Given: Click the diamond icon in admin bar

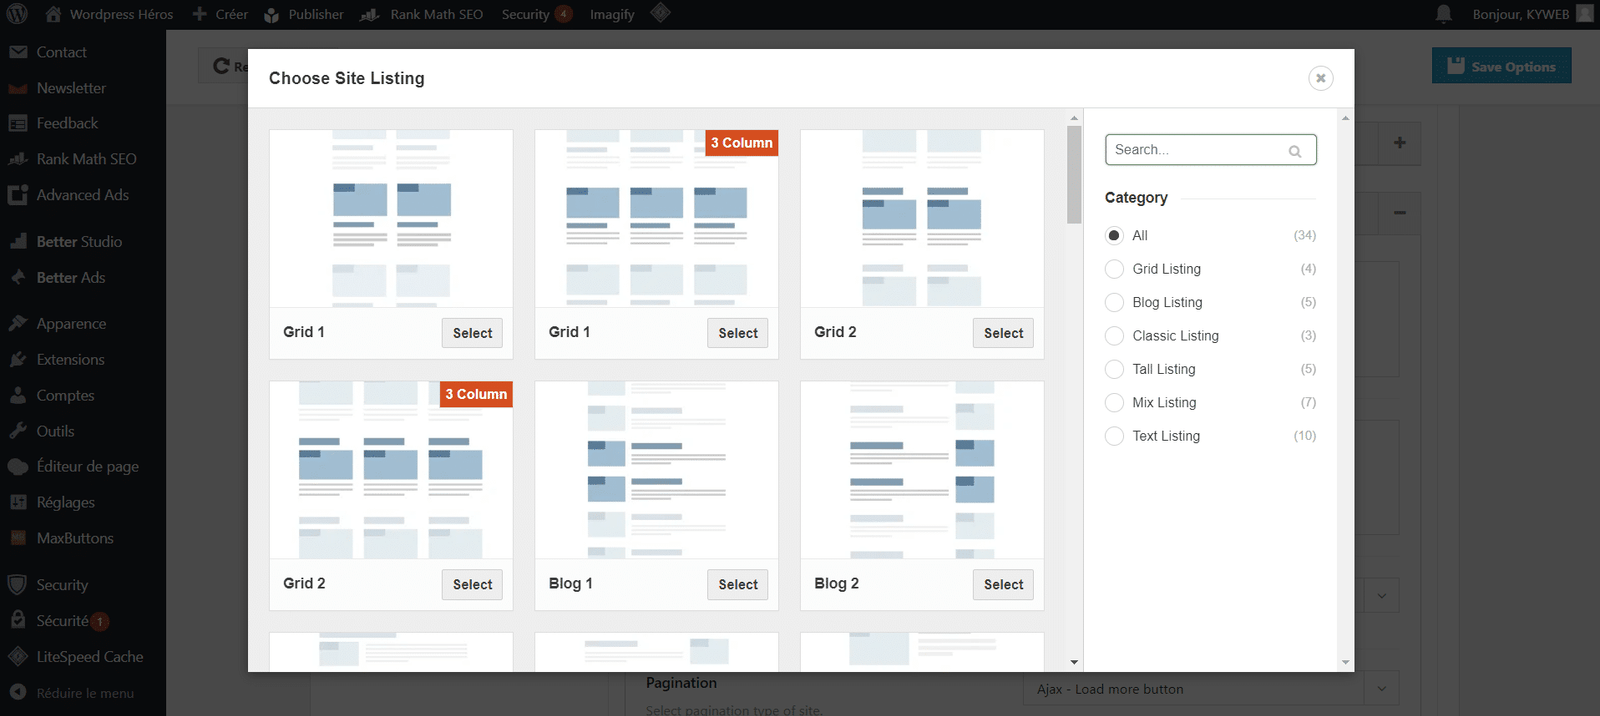Looking at the screenshot, I should (x=660, y=13).
